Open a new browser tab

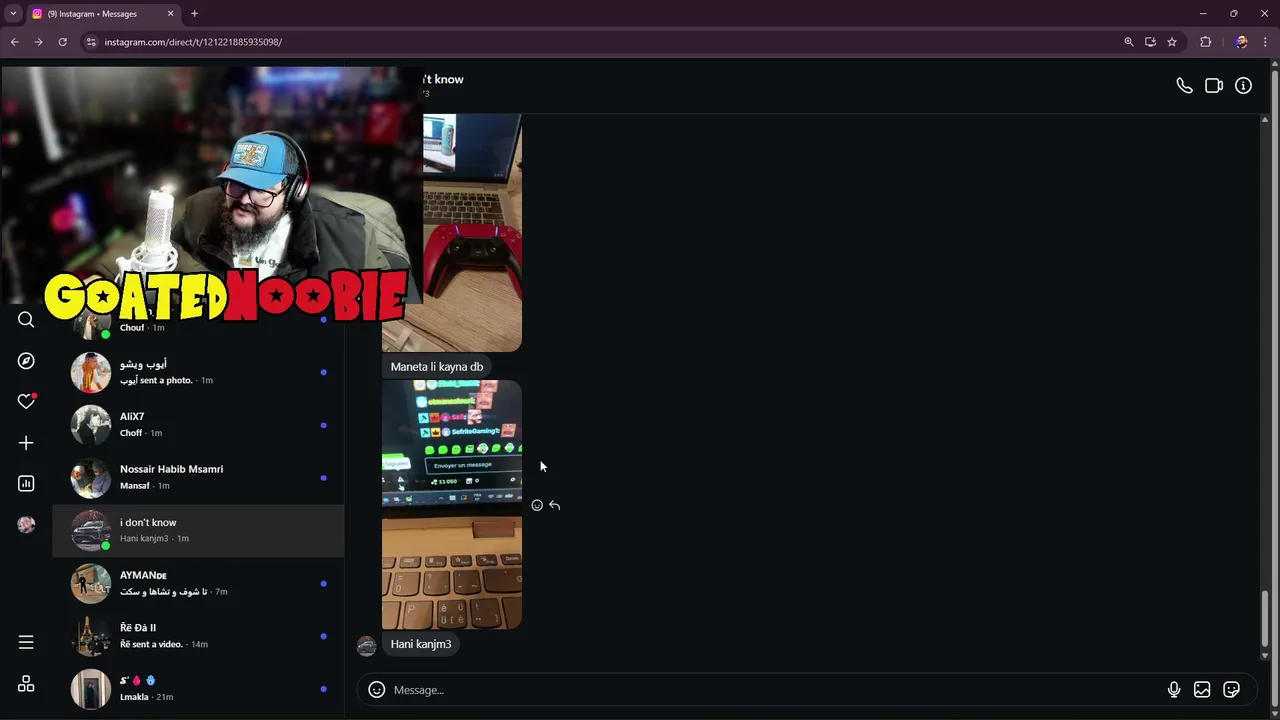coord(195,14)
